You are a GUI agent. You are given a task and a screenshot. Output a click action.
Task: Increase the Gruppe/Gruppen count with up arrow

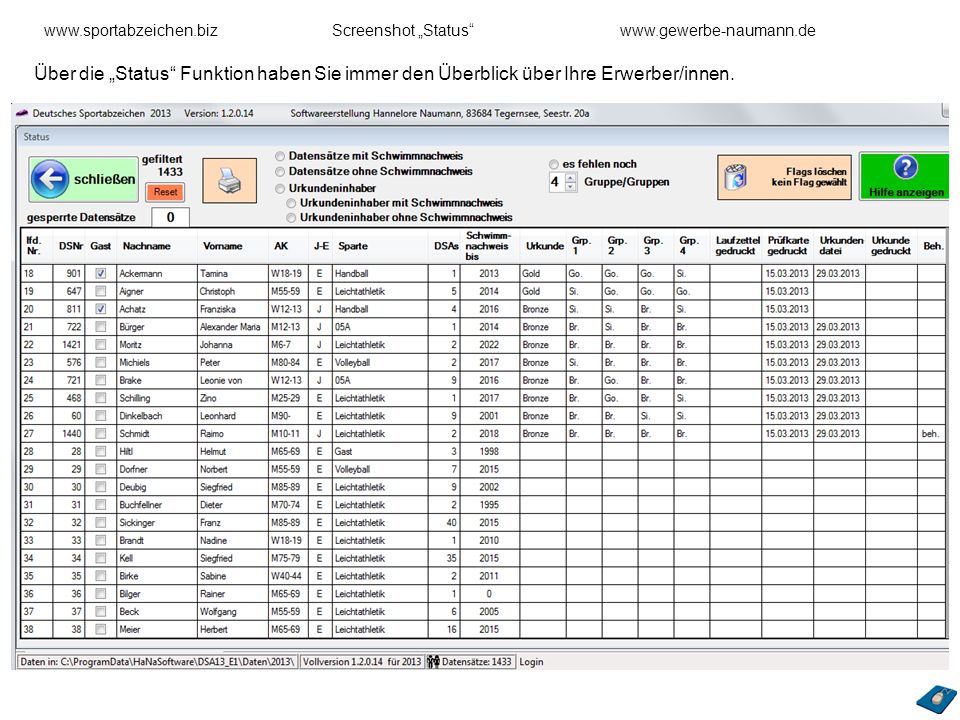571,178
